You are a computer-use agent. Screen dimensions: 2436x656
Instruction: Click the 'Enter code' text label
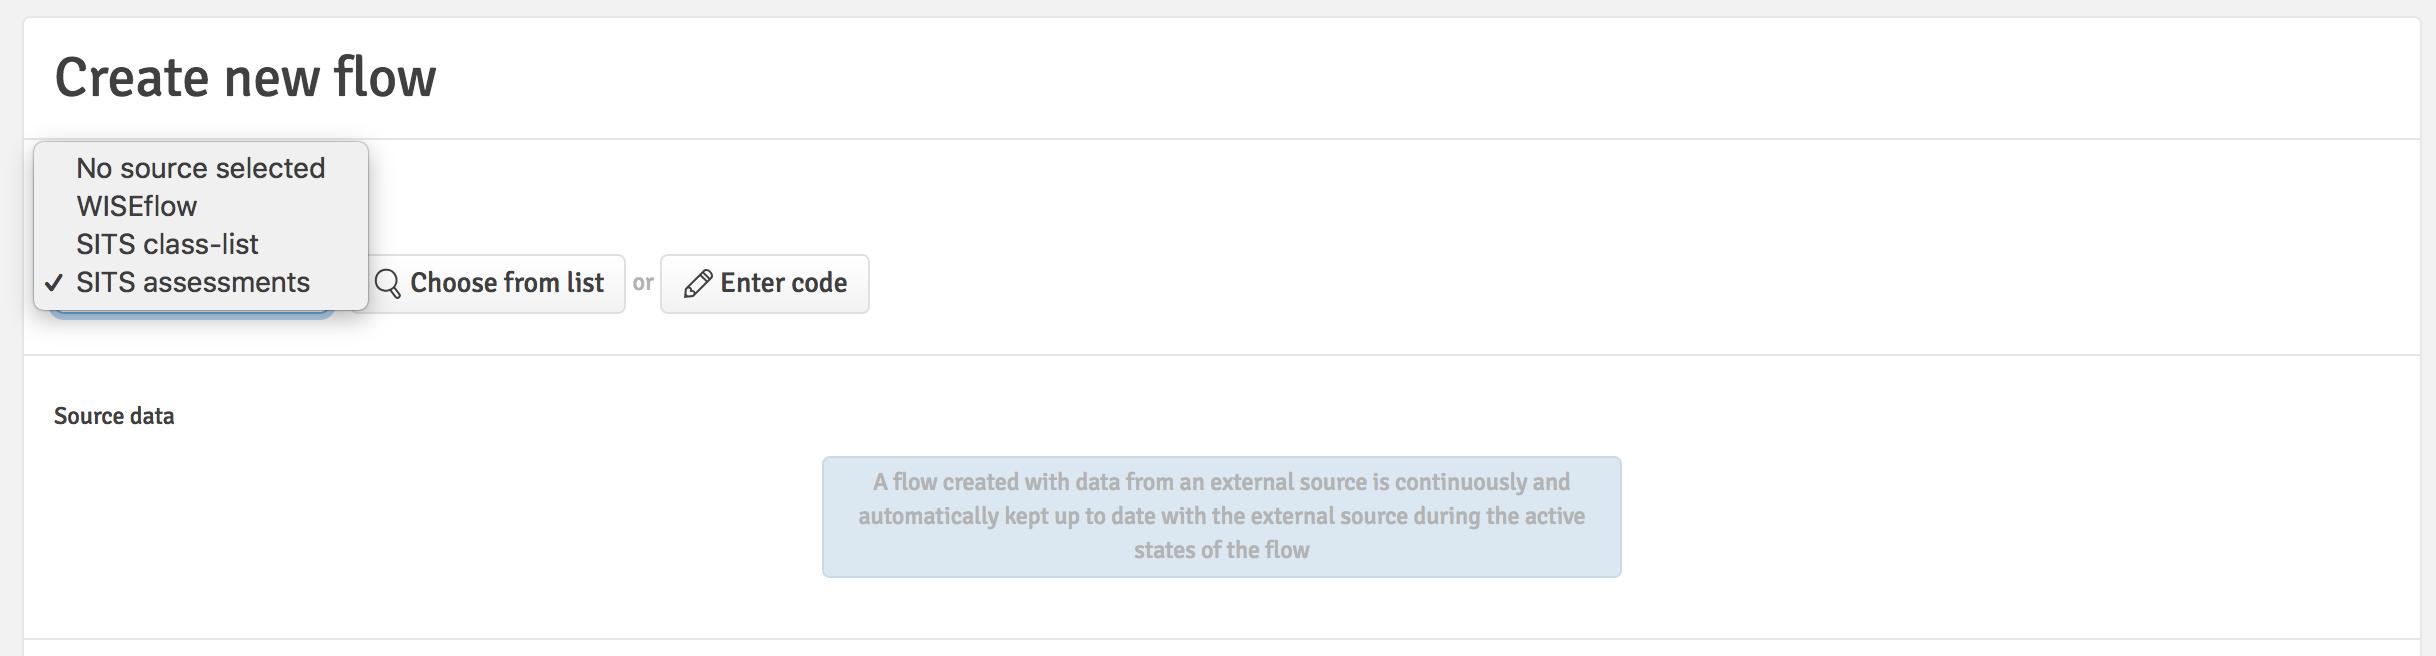[784, 283]
